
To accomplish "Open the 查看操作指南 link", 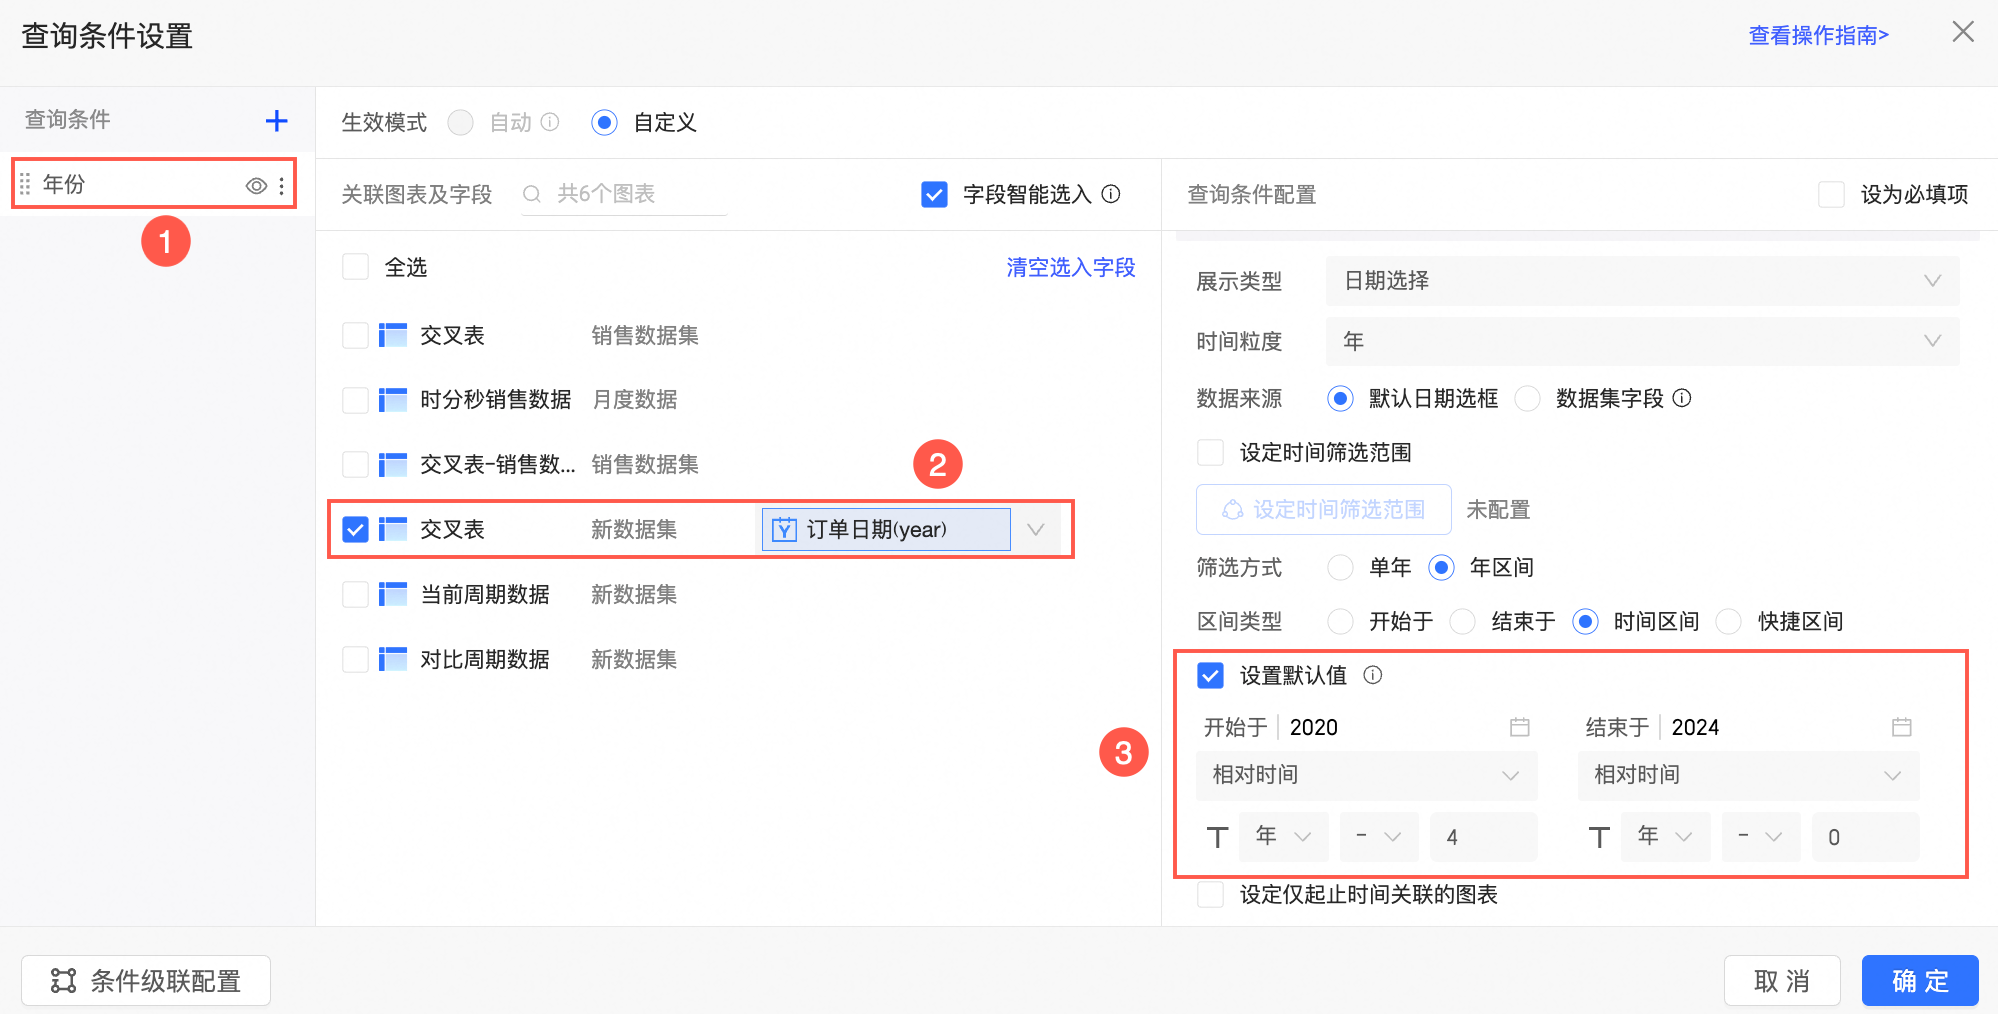I will coord(1818,36).
